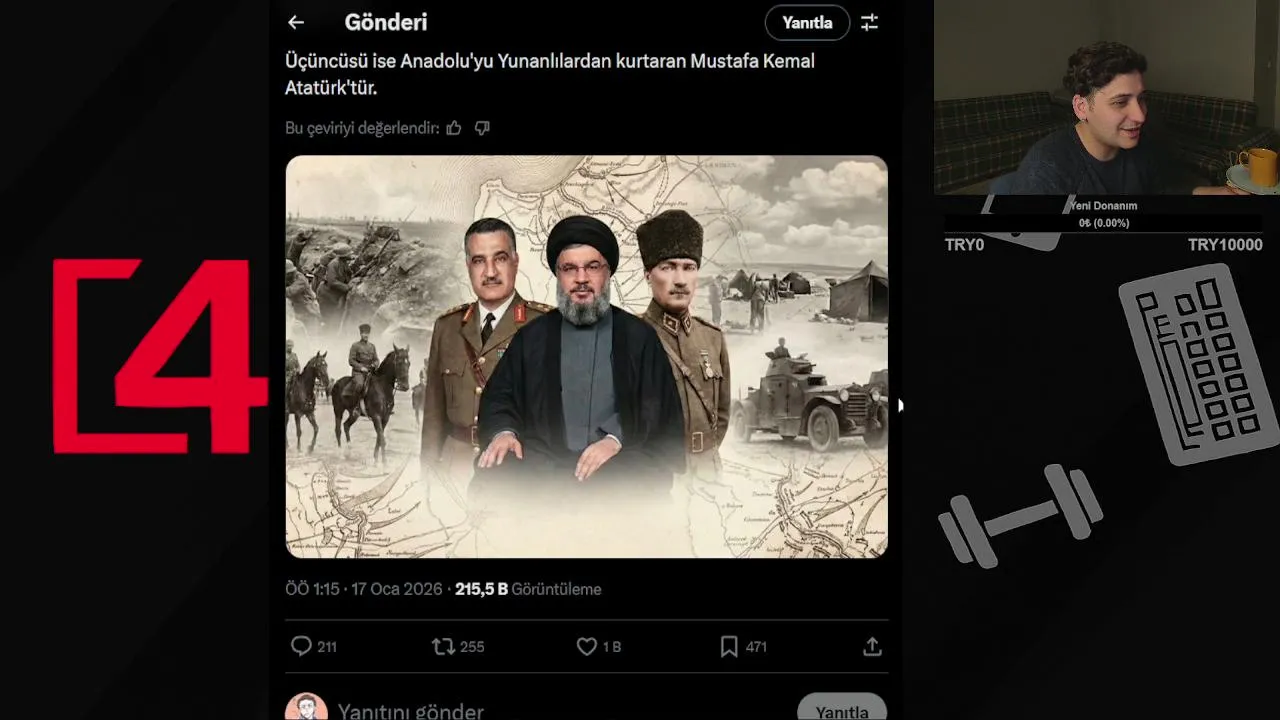Click the bottom Yanıtla submit button

[x=842, y=710]
